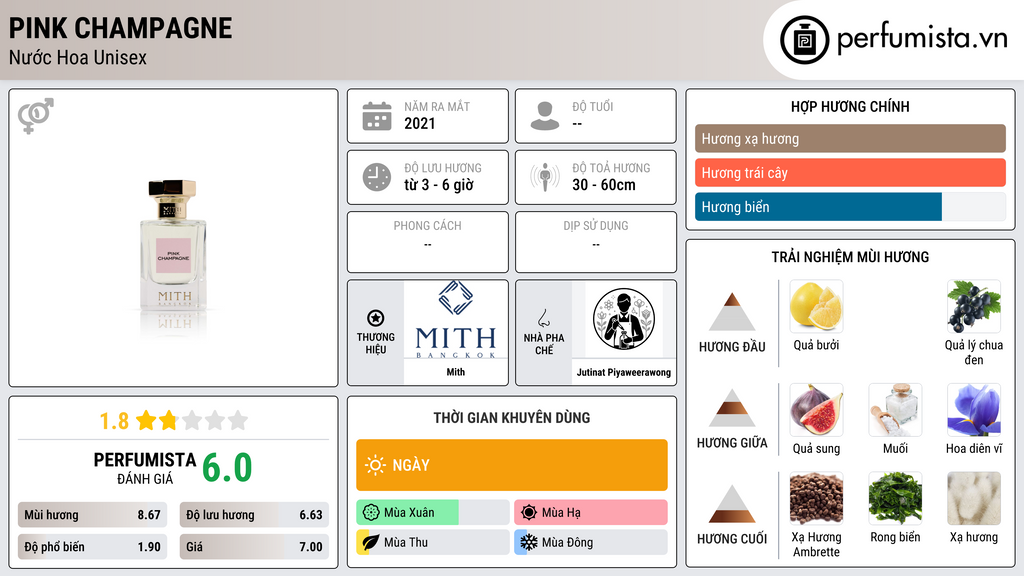
Task: Click the PINK CHAMPAGNE title
Action: point(120,28)
